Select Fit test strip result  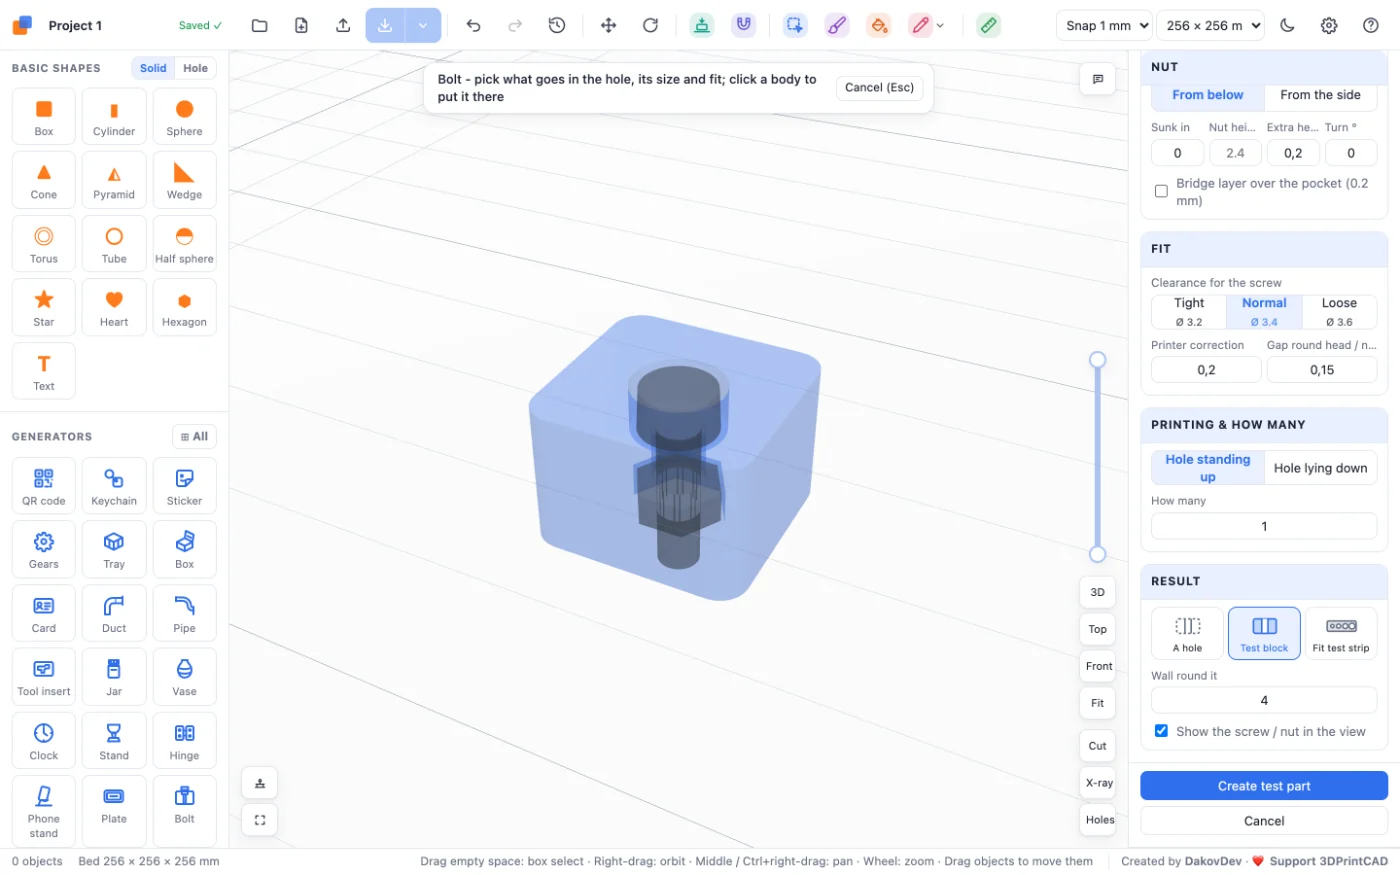1341,633
